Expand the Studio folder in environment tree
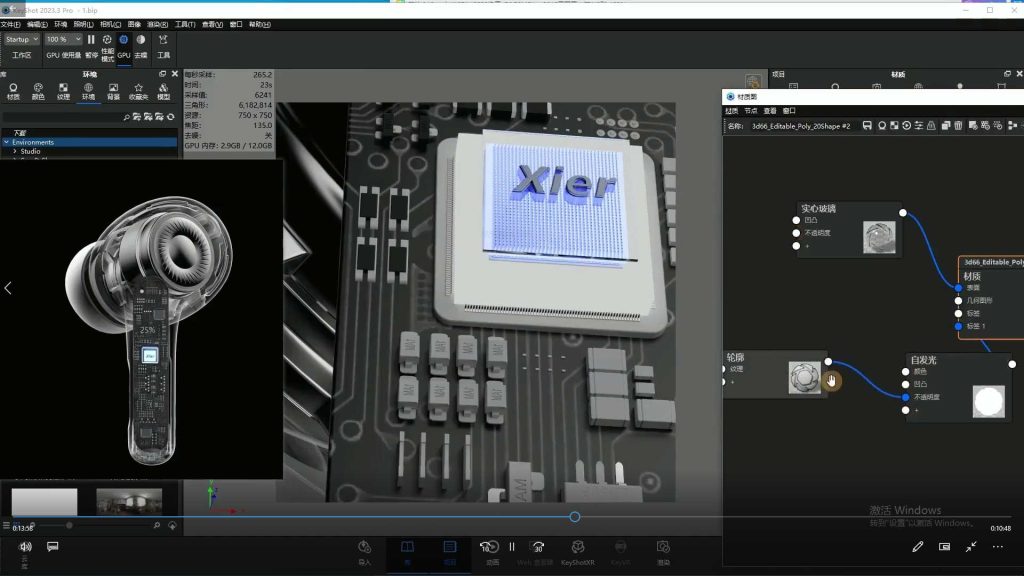1024x576 pixels. (15, 151)
